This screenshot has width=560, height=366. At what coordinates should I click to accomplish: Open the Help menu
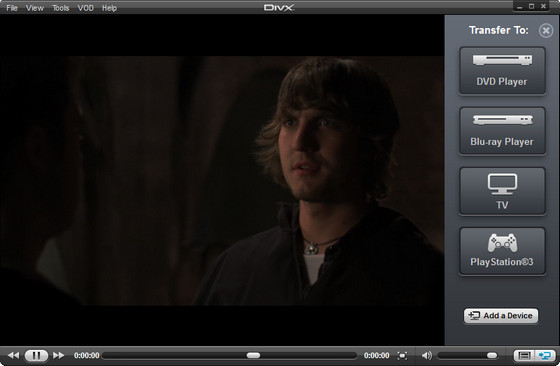click(x=109, y=8)
